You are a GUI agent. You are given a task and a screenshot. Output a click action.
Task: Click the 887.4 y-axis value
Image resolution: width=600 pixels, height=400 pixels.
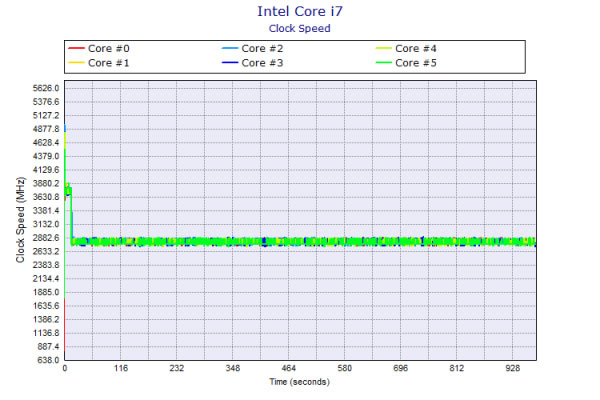click(48, 346)
